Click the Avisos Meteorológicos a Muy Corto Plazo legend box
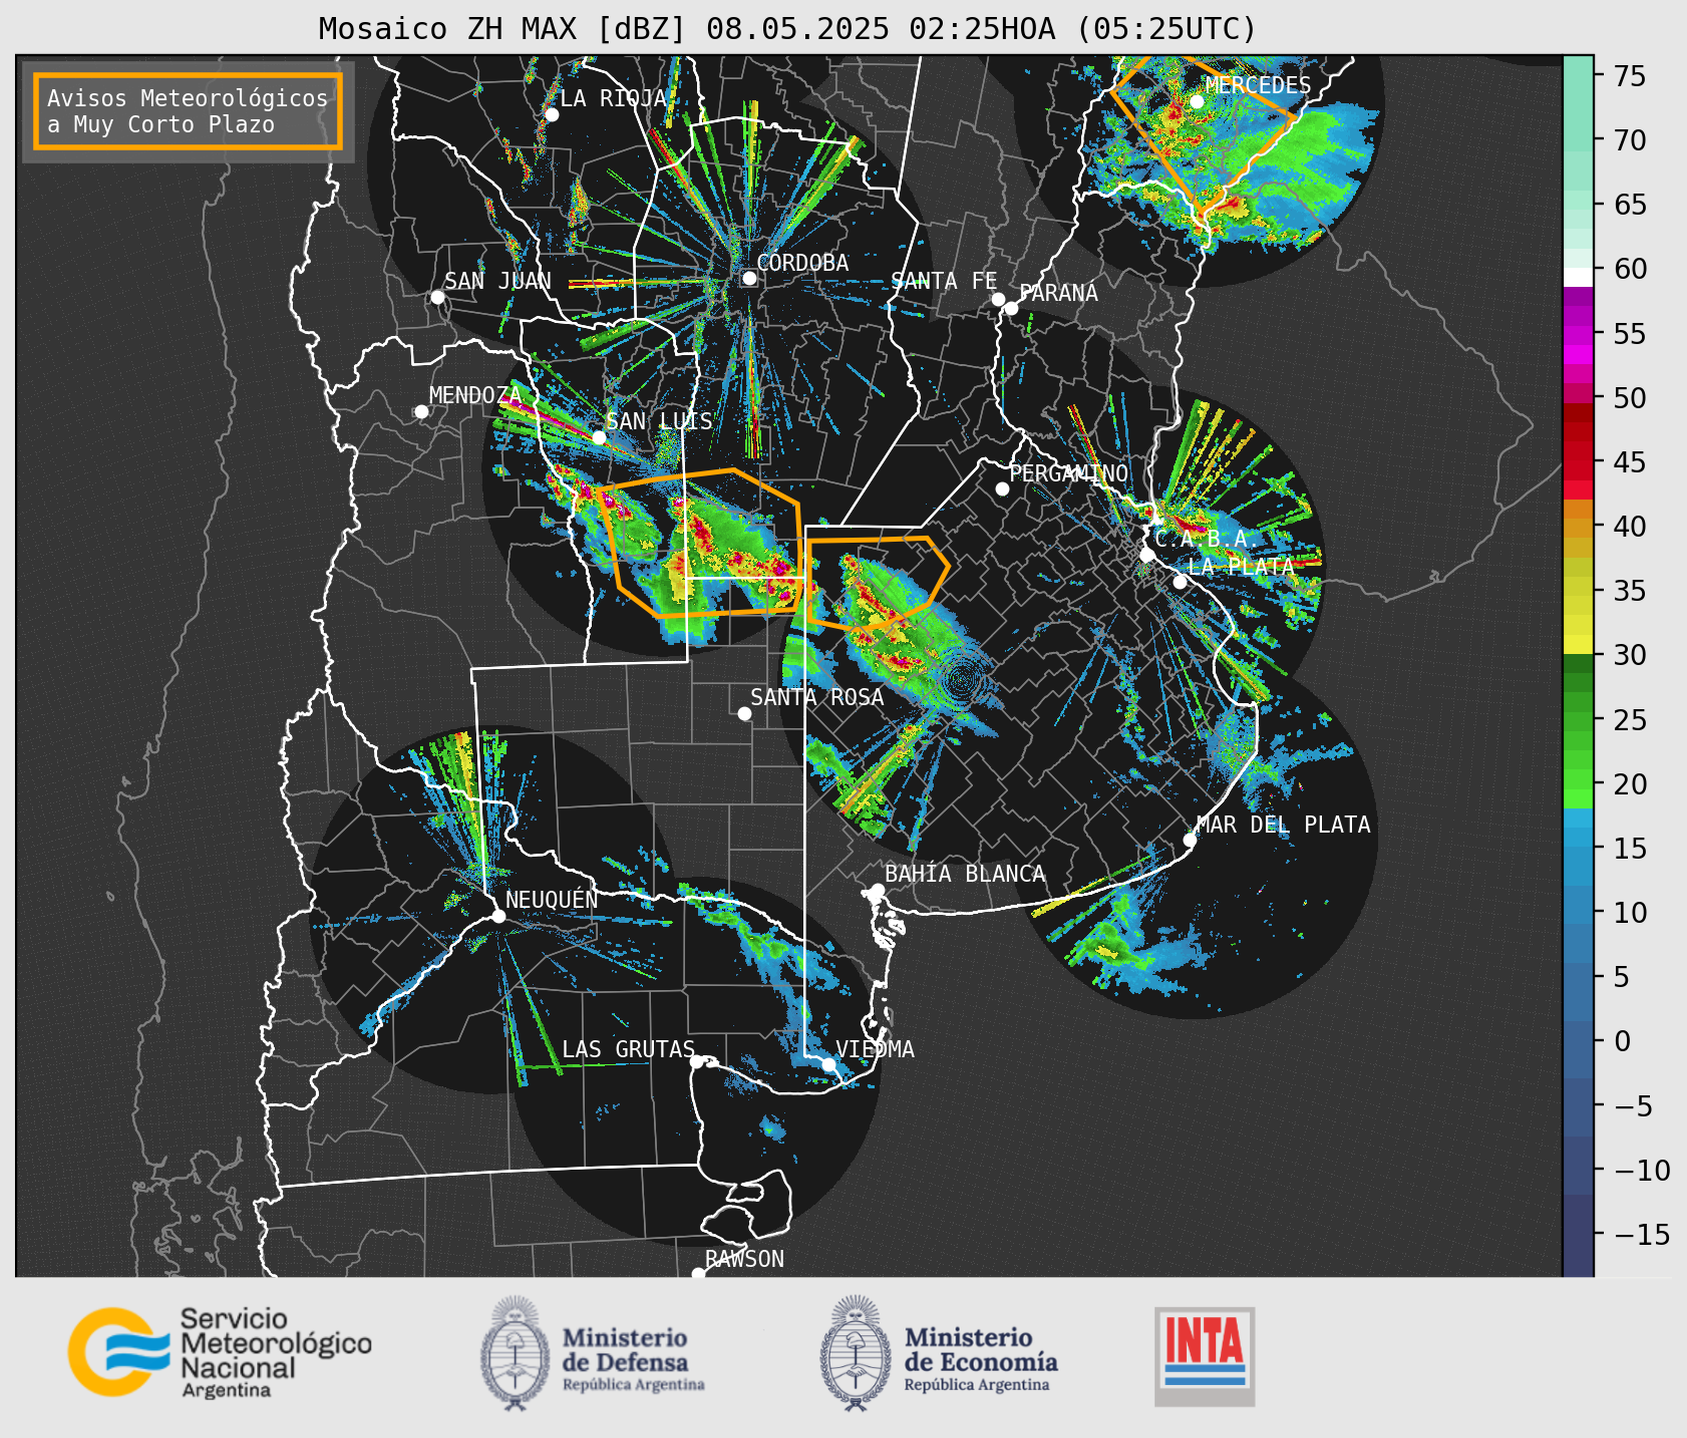This screenshot has height=1438, width=1687. (x=188, y=111)
